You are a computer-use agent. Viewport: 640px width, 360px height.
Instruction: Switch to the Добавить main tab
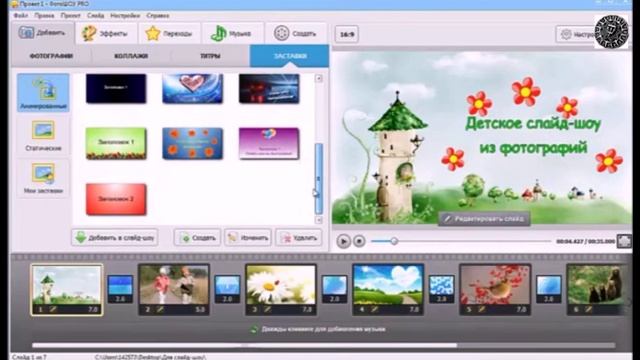[x=42, y=33]
